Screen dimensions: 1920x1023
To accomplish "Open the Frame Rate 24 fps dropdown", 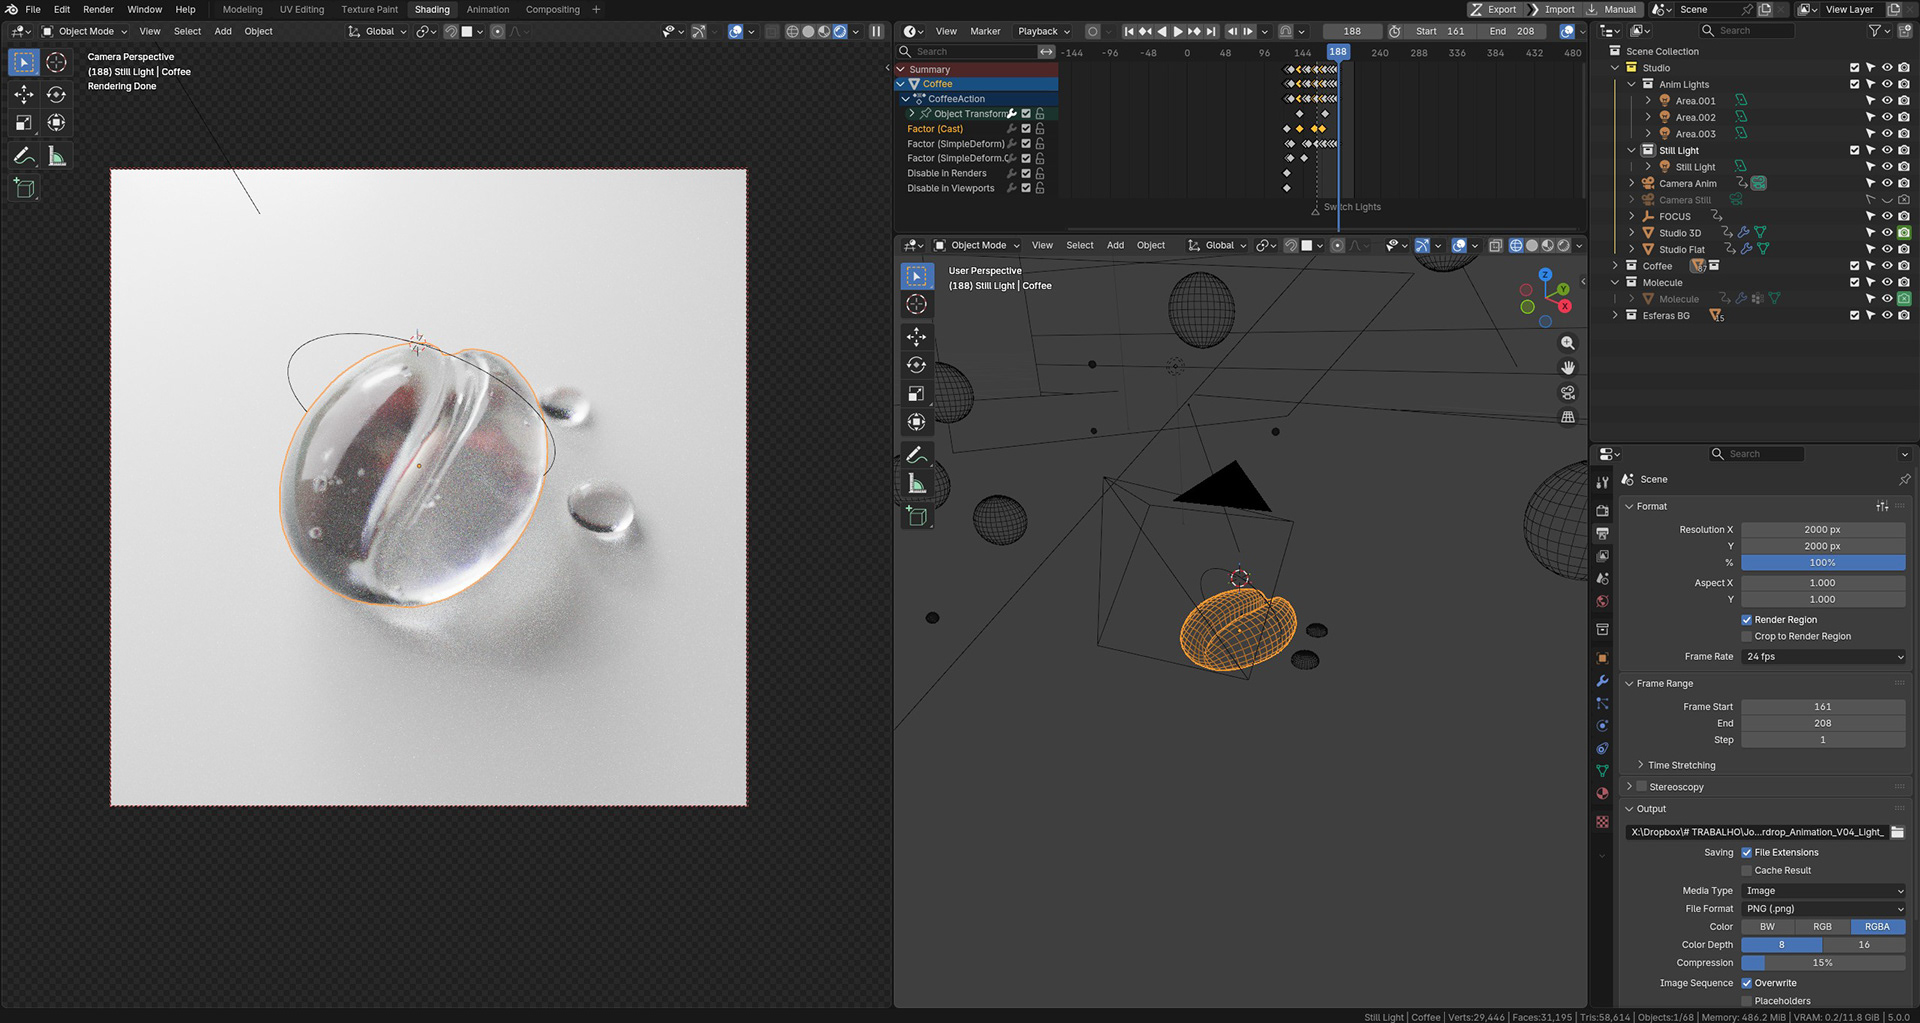I will [1823, 657].
